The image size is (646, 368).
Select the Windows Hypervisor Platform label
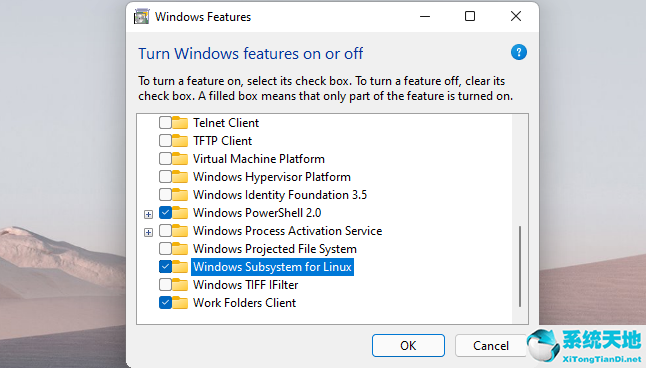pos(272,177)
